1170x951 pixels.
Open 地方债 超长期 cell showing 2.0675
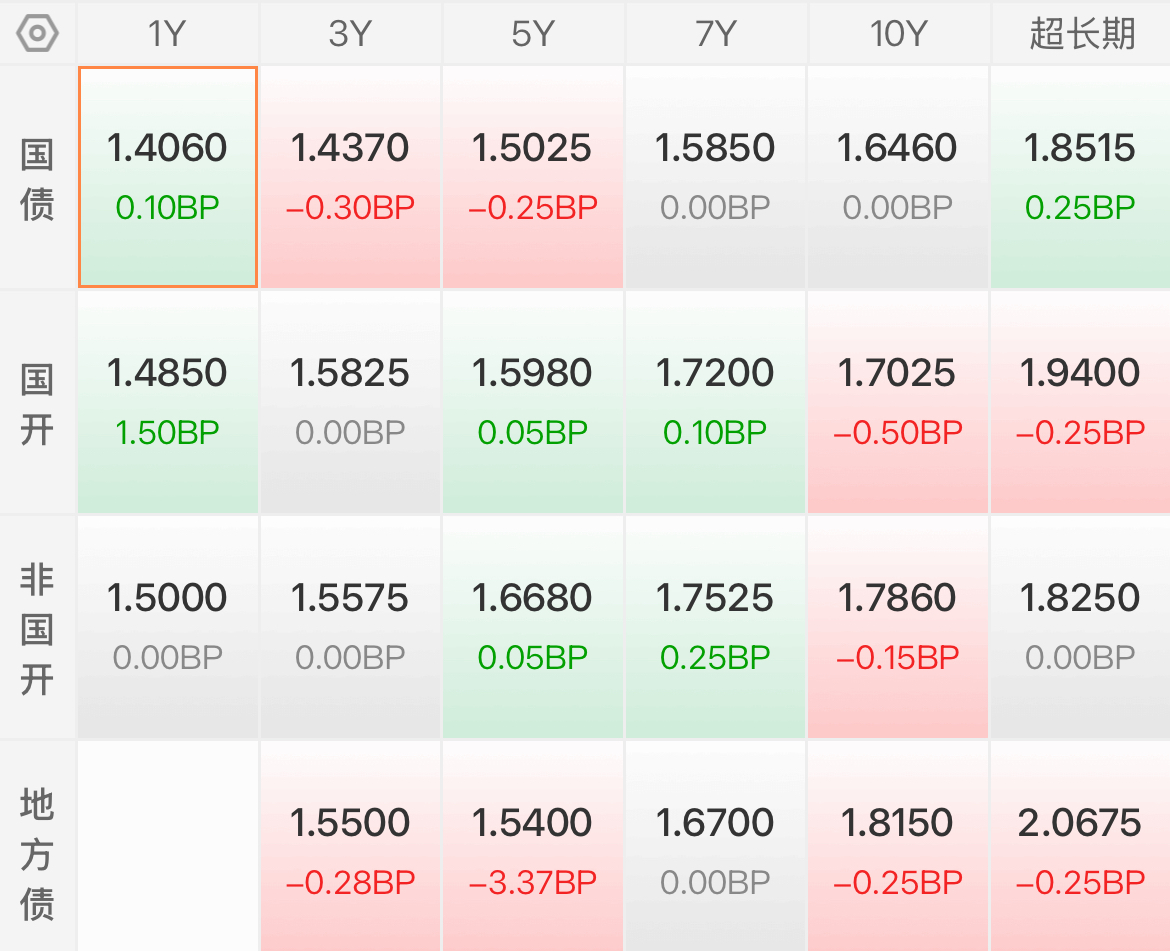1080,847
